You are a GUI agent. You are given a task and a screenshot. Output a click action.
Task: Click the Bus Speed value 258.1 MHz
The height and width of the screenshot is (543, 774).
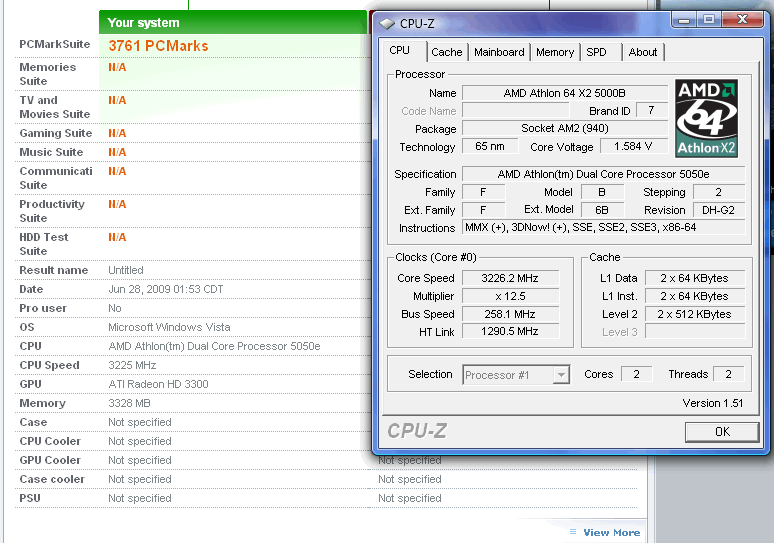[510, 314]
